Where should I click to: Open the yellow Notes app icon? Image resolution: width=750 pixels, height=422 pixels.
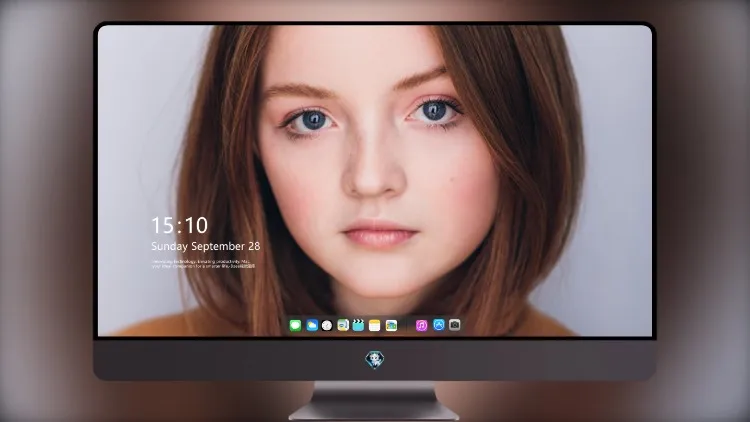tap(375, 325)
